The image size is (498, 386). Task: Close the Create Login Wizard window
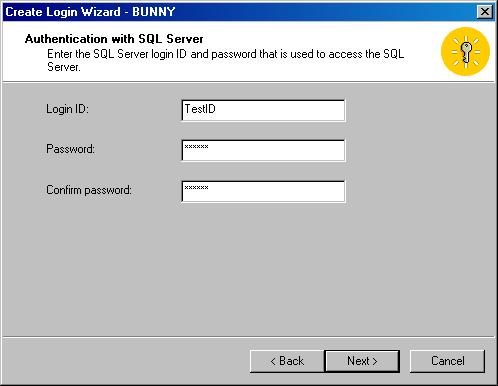pyautogui.click(x=485, y=12)
